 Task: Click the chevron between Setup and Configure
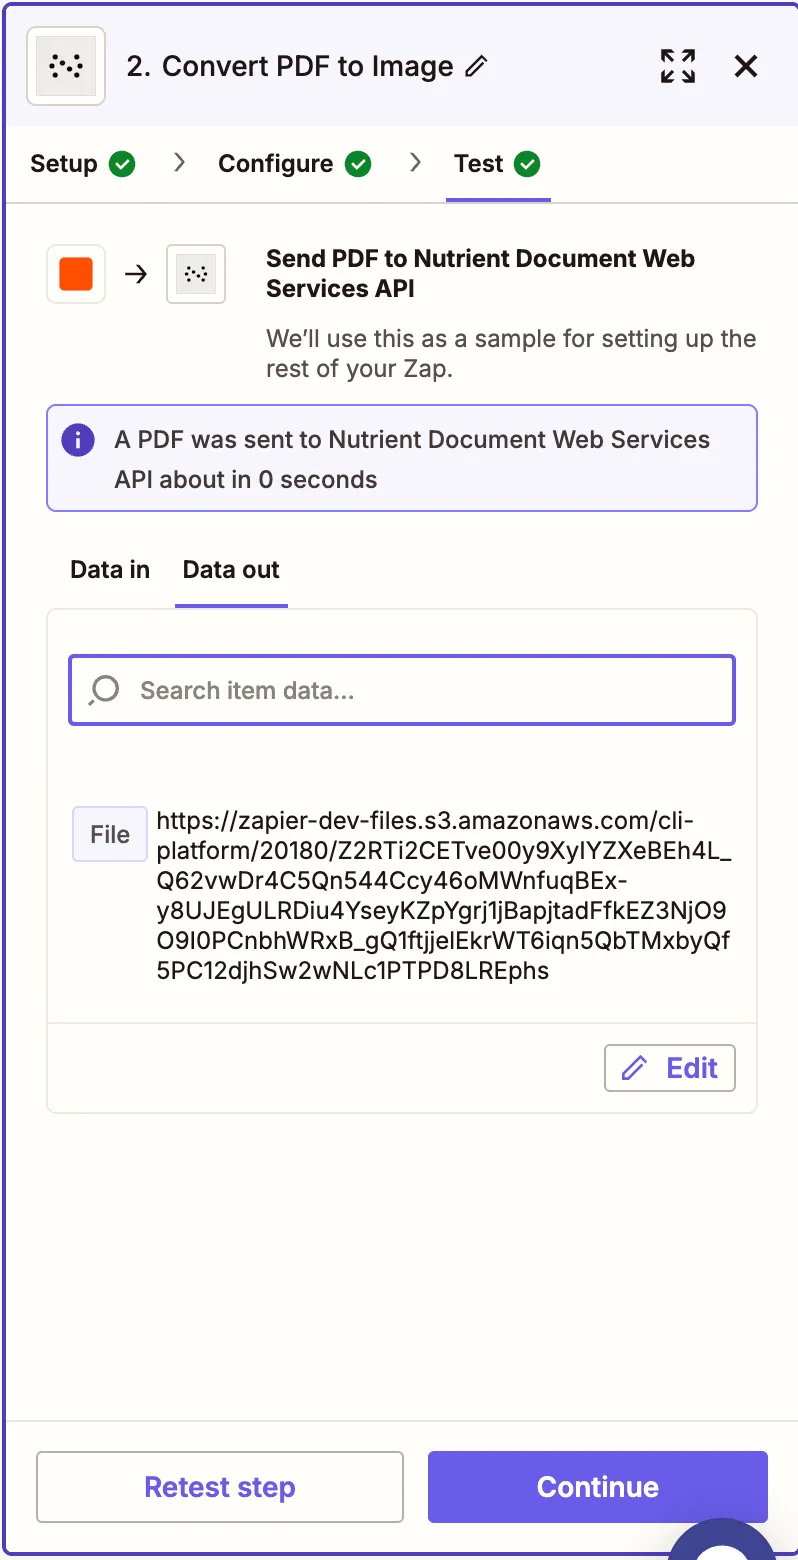pyautogui.click(x=178, y=163)
